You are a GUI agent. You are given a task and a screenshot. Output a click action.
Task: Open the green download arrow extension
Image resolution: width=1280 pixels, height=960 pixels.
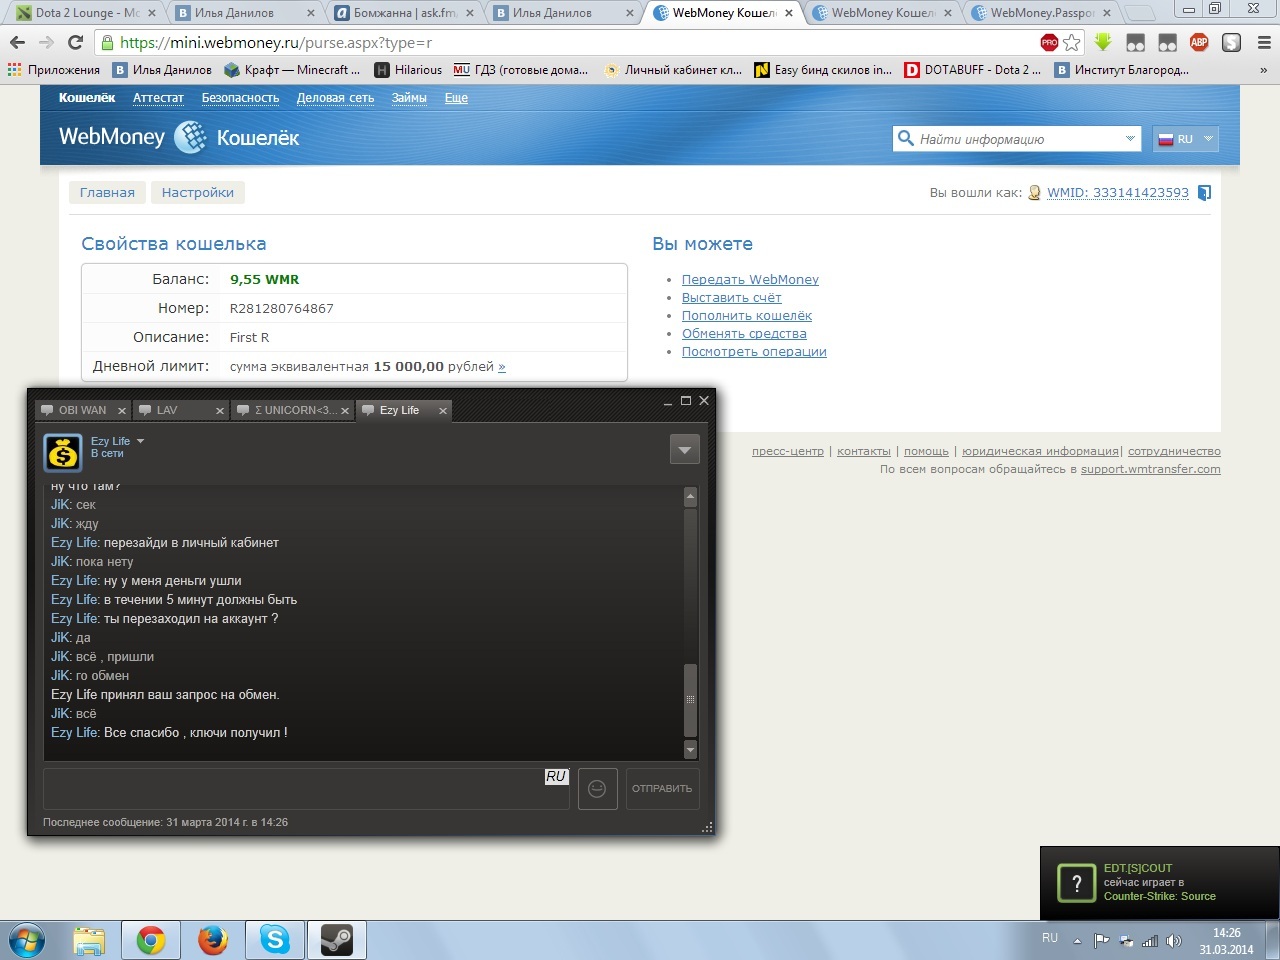click(x=1103, y=42)
